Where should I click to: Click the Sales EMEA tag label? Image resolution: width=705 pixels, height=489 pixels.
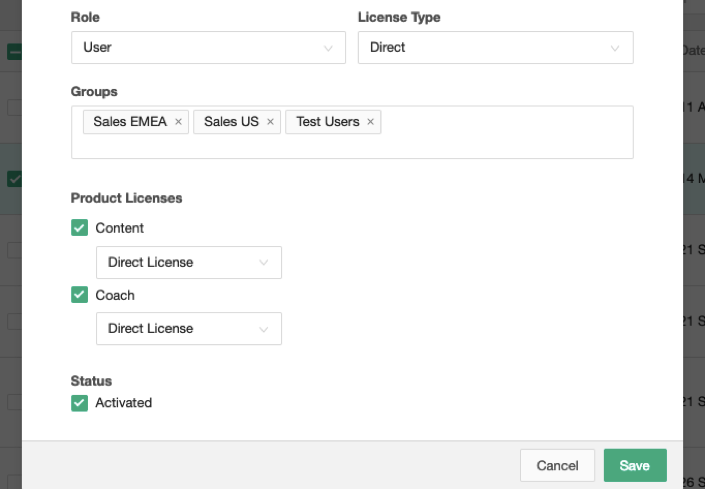click(x=130, y=122)
